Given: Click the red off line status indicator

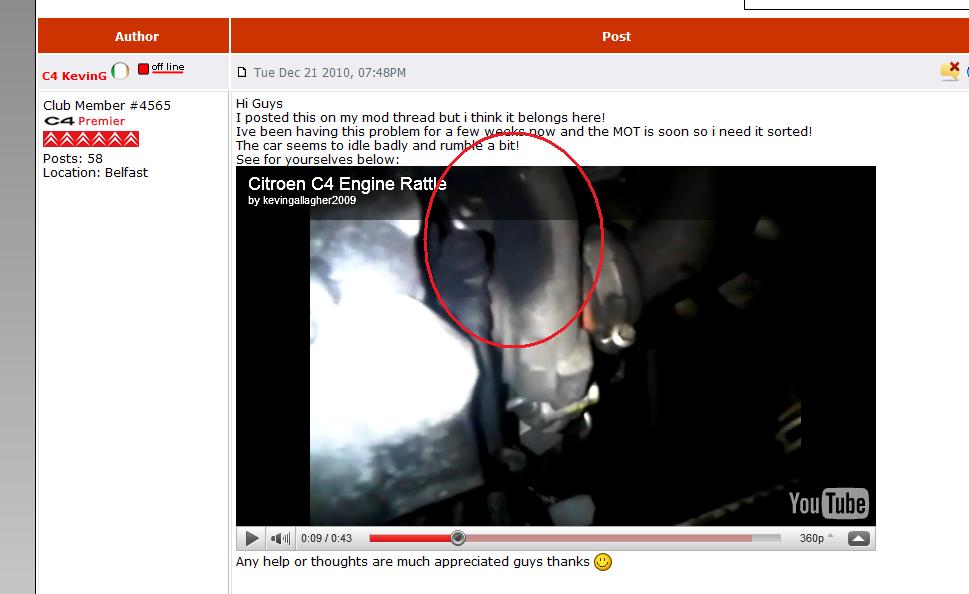Looking at the screenshot, I should pos(161,68).
